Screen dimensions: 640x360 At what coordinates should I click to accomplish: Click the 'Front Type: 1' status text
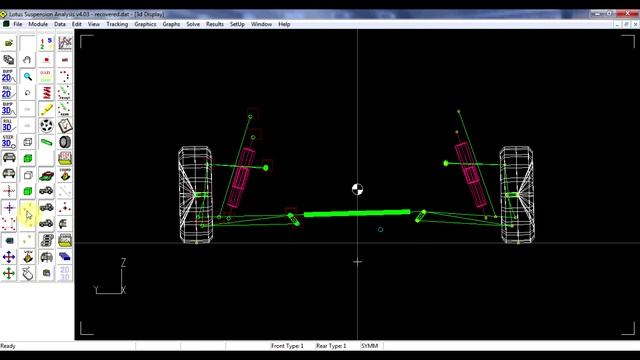287,346
